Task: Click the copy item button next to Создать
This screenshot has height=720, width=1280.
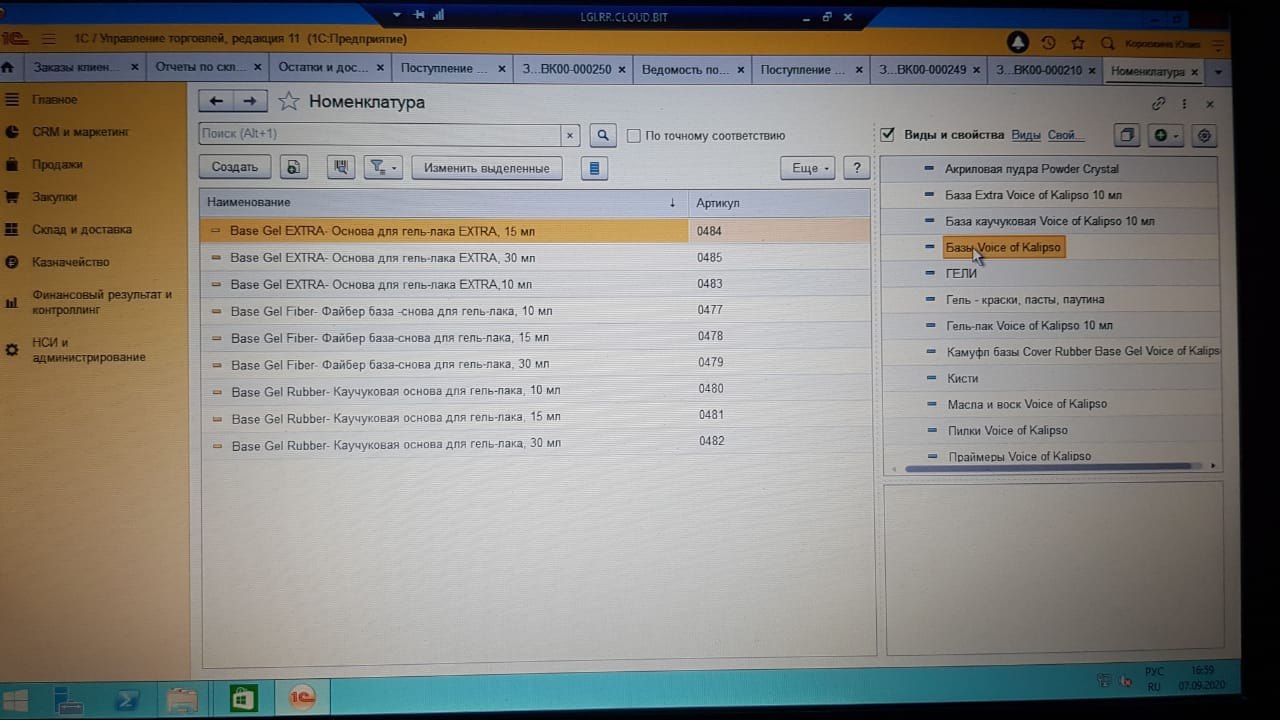Action: 293,168
